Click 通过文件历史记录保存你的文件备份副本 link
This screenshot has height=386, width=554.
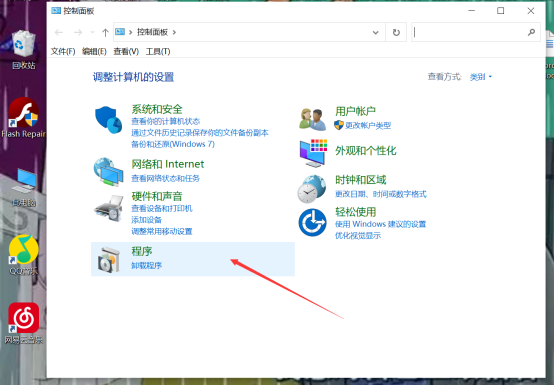click(x=200, y=133)
